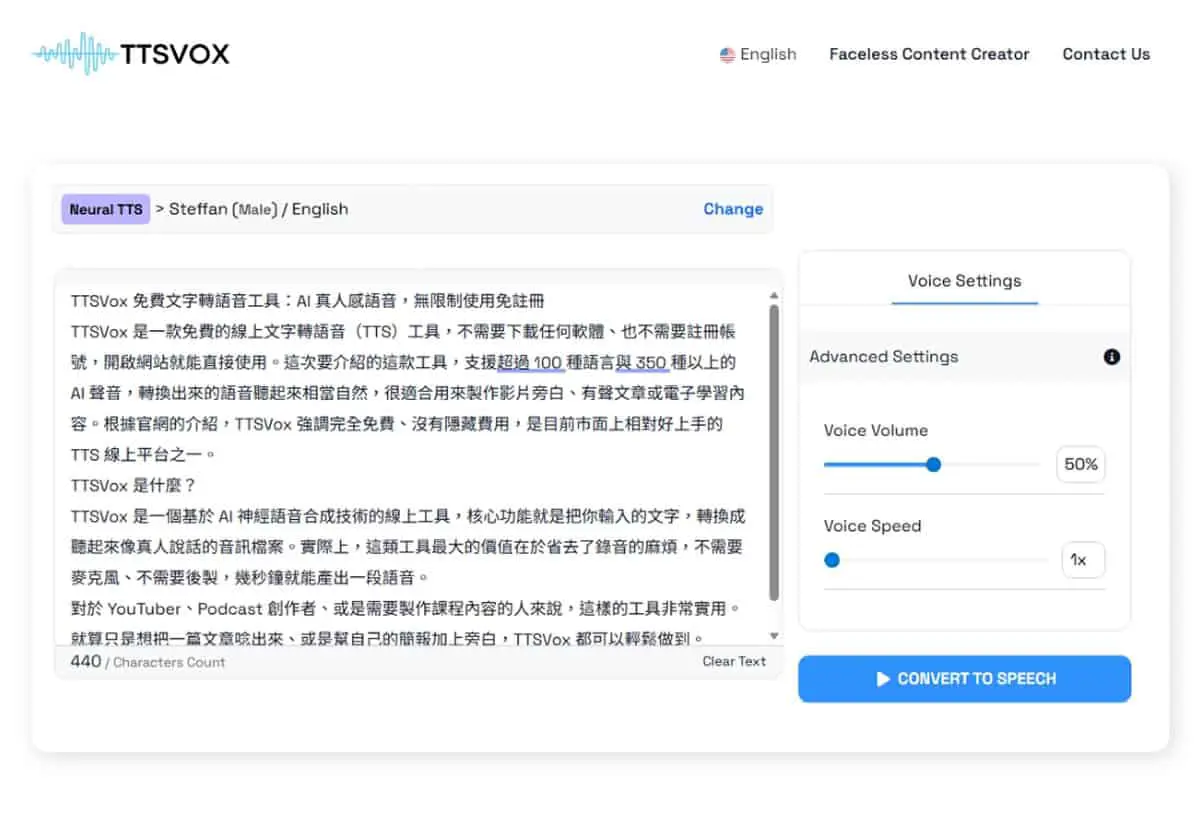Click the scroll up arrow in the text area
The height and width of the screenshot is (821, 1200).
coord(773,295)
